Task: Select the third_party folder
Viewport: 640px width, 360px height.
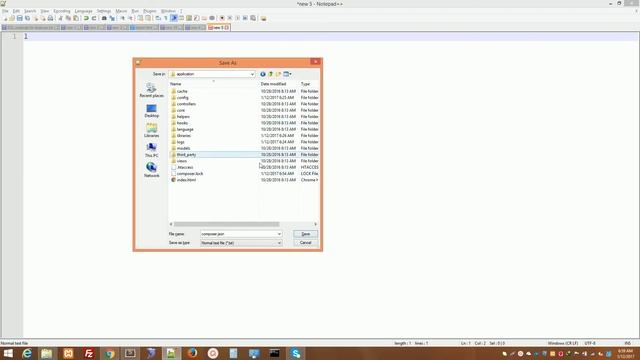Action: pyautogui.click(x=186, y=155)
